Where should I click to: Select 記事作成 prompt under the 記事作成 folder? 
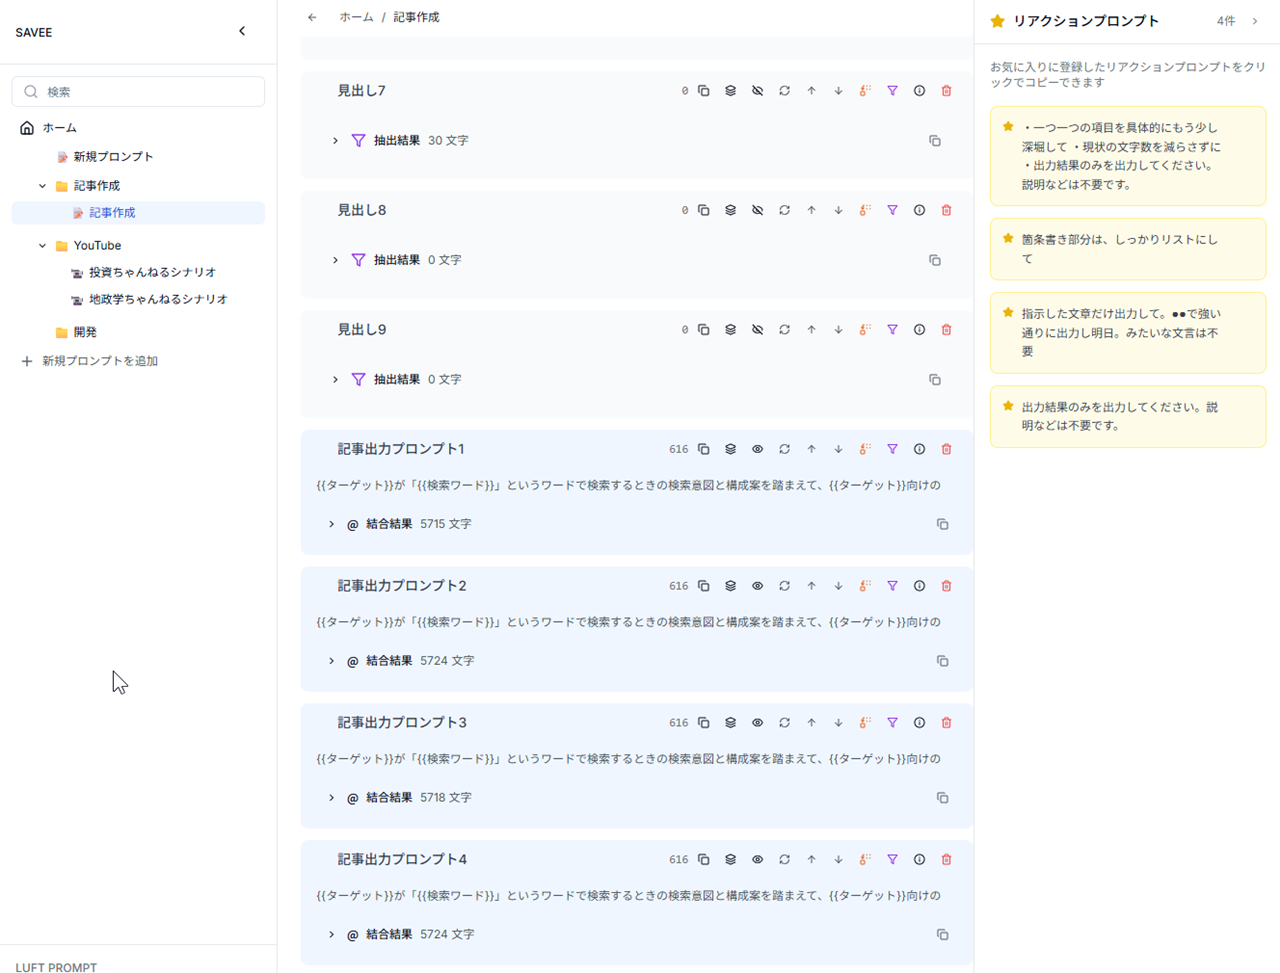coord(138,213)
